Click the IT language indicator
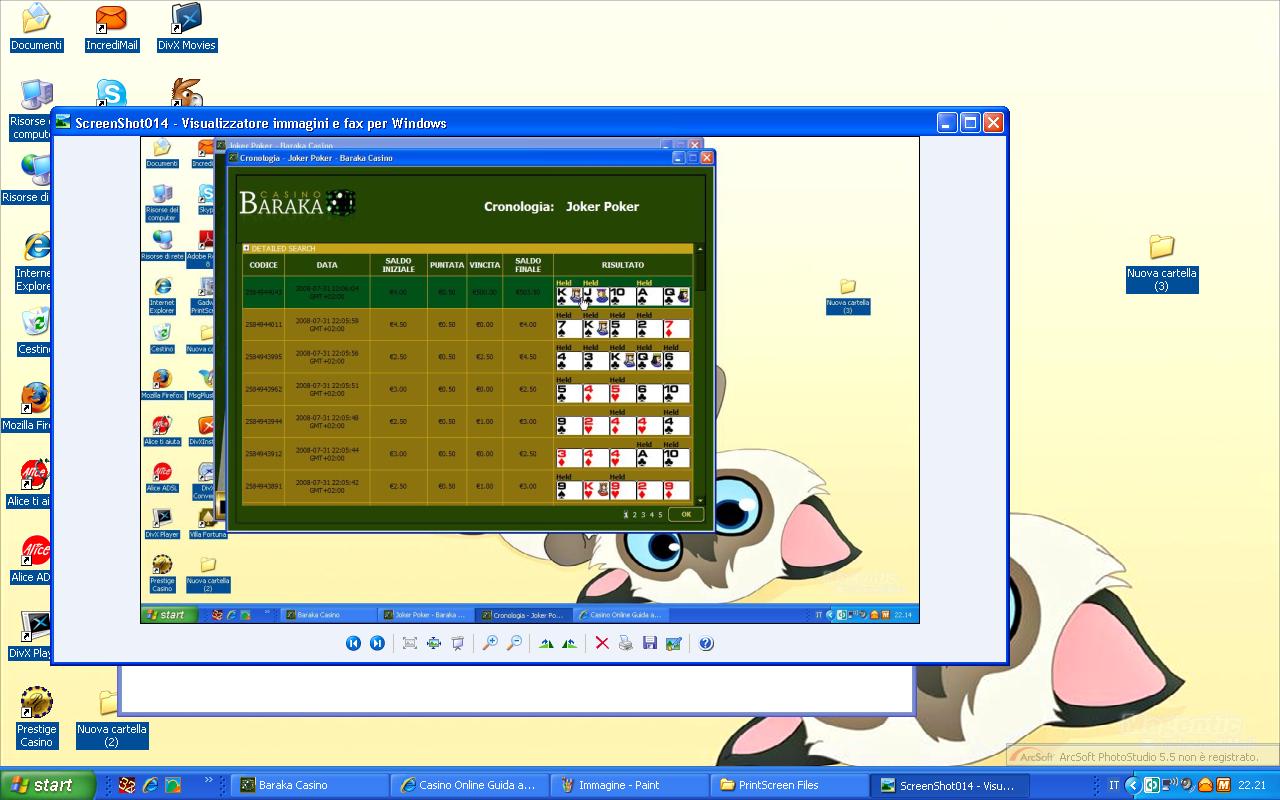The height and width of the screenshot is (800, 1280). 1114,785
